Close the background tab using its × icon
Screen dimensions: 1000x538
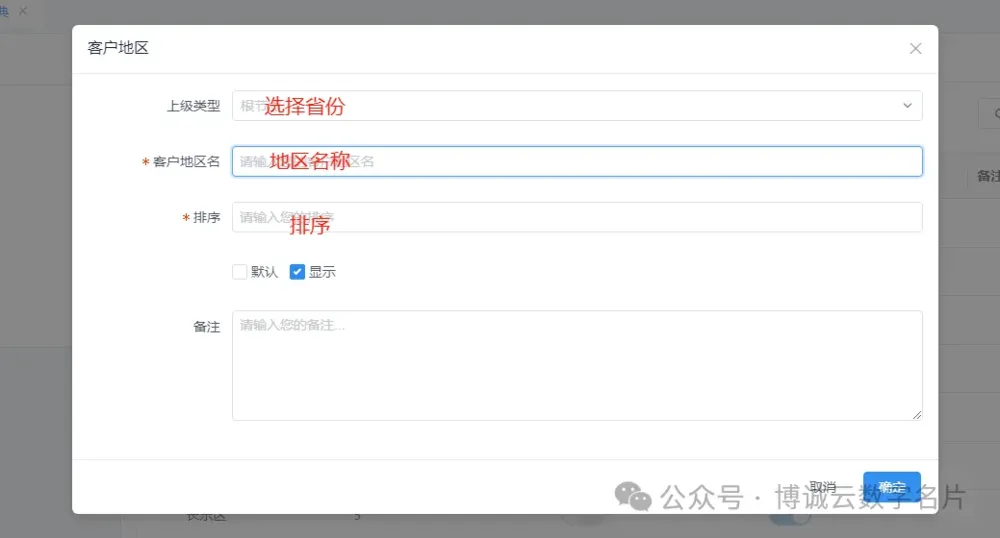point(23,10)
